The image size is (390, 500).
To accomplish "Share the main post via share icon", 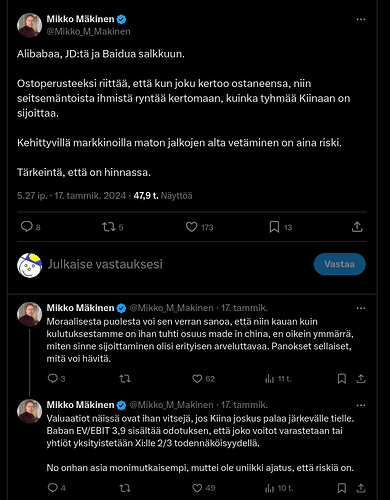I will [x=357, y=227].
